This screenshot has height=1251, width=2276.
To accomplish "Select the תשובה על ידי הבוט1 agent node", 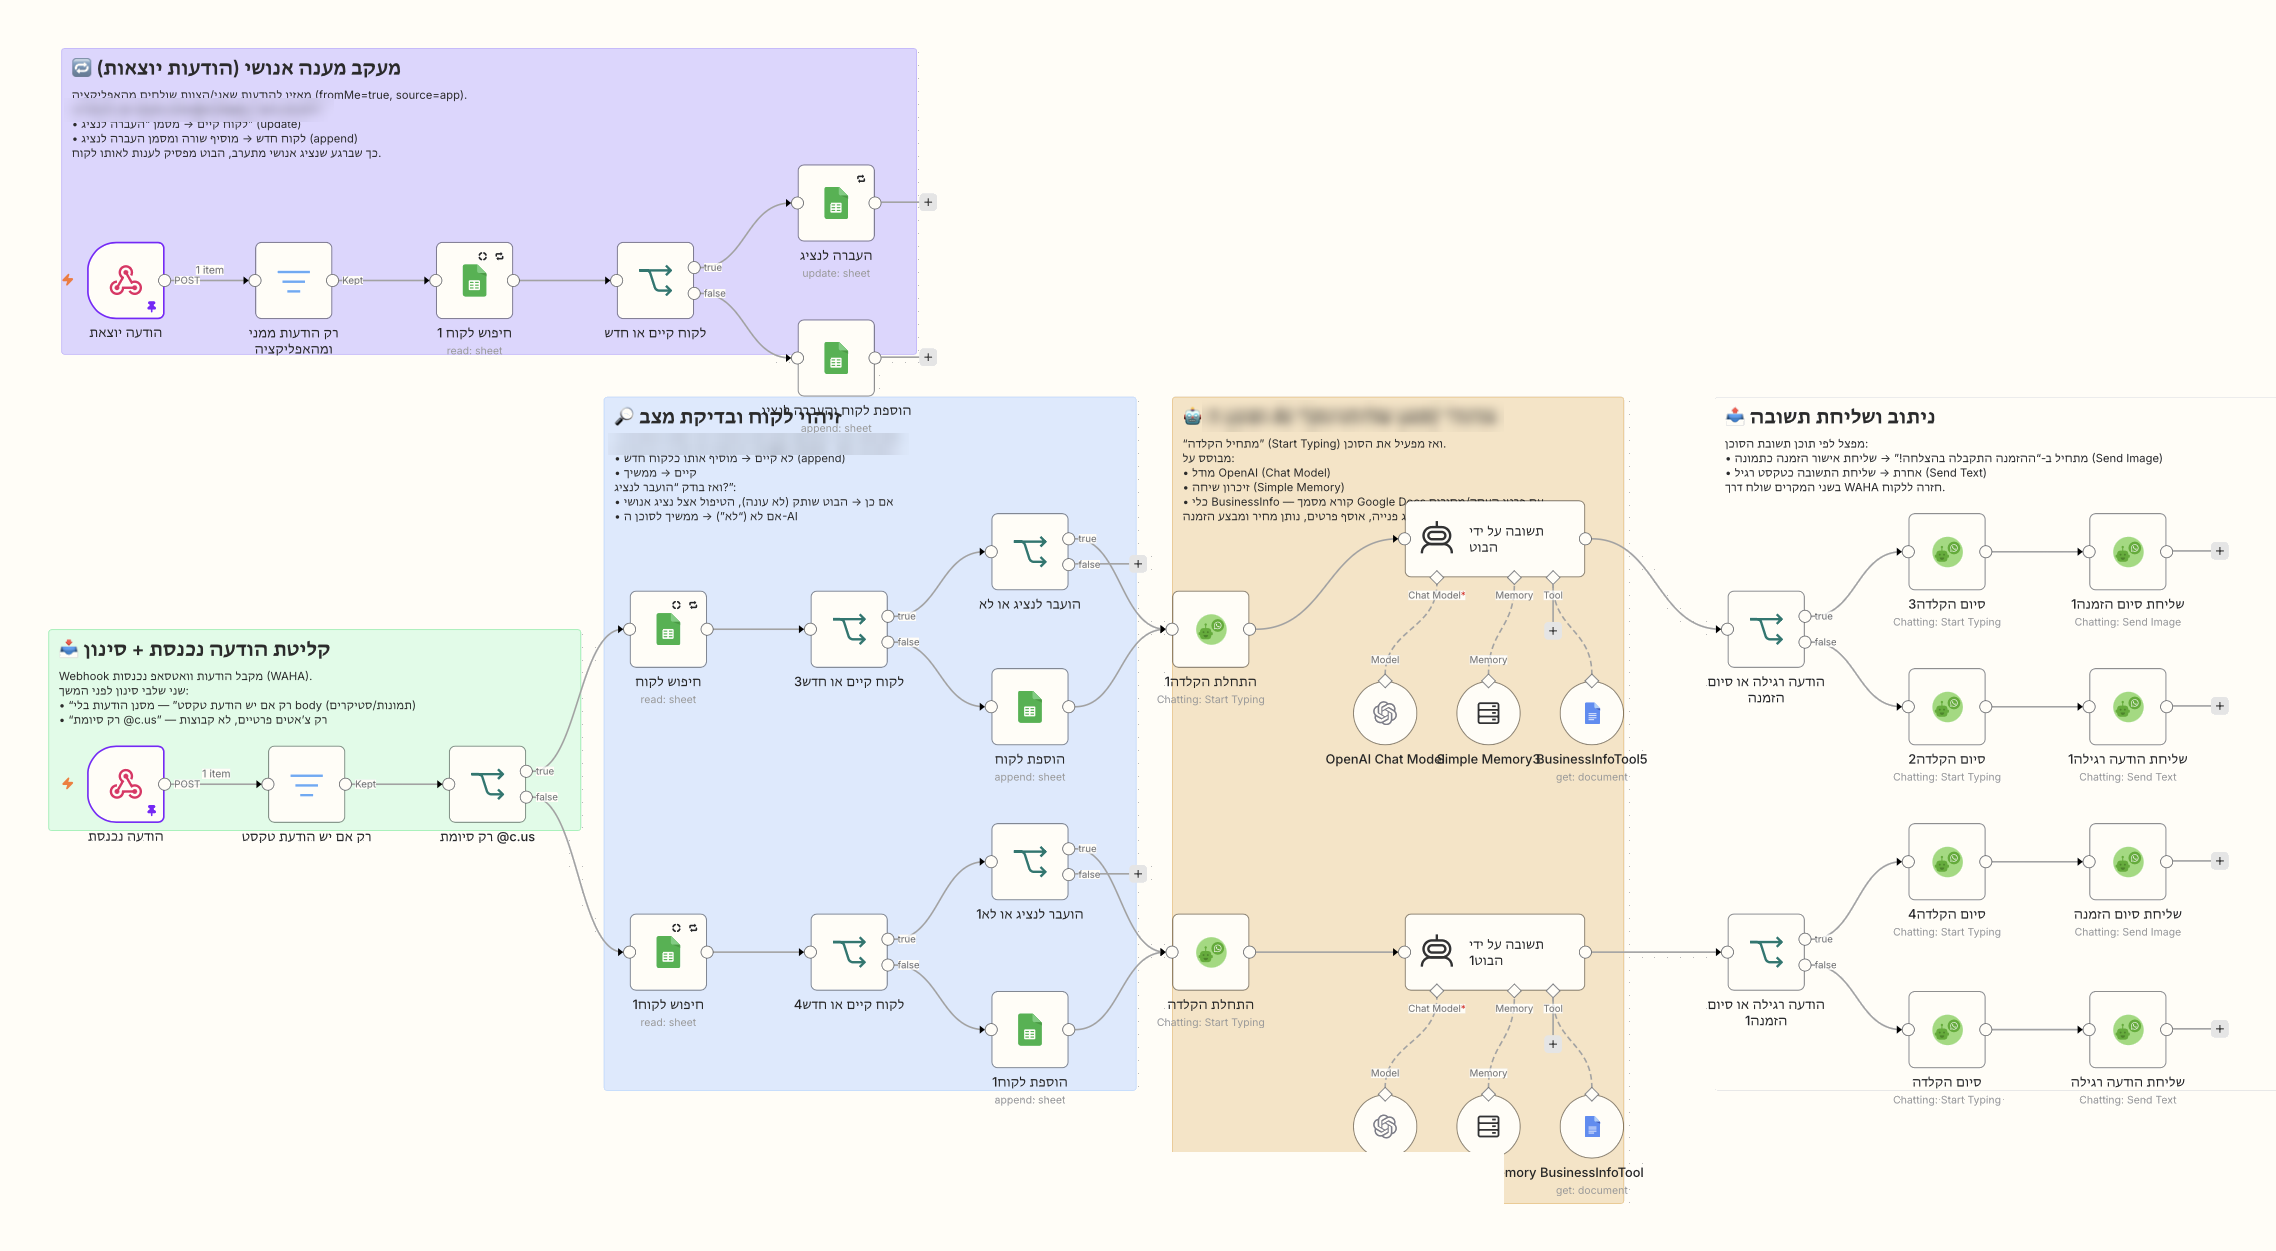I will click(x=1495, y=952).
